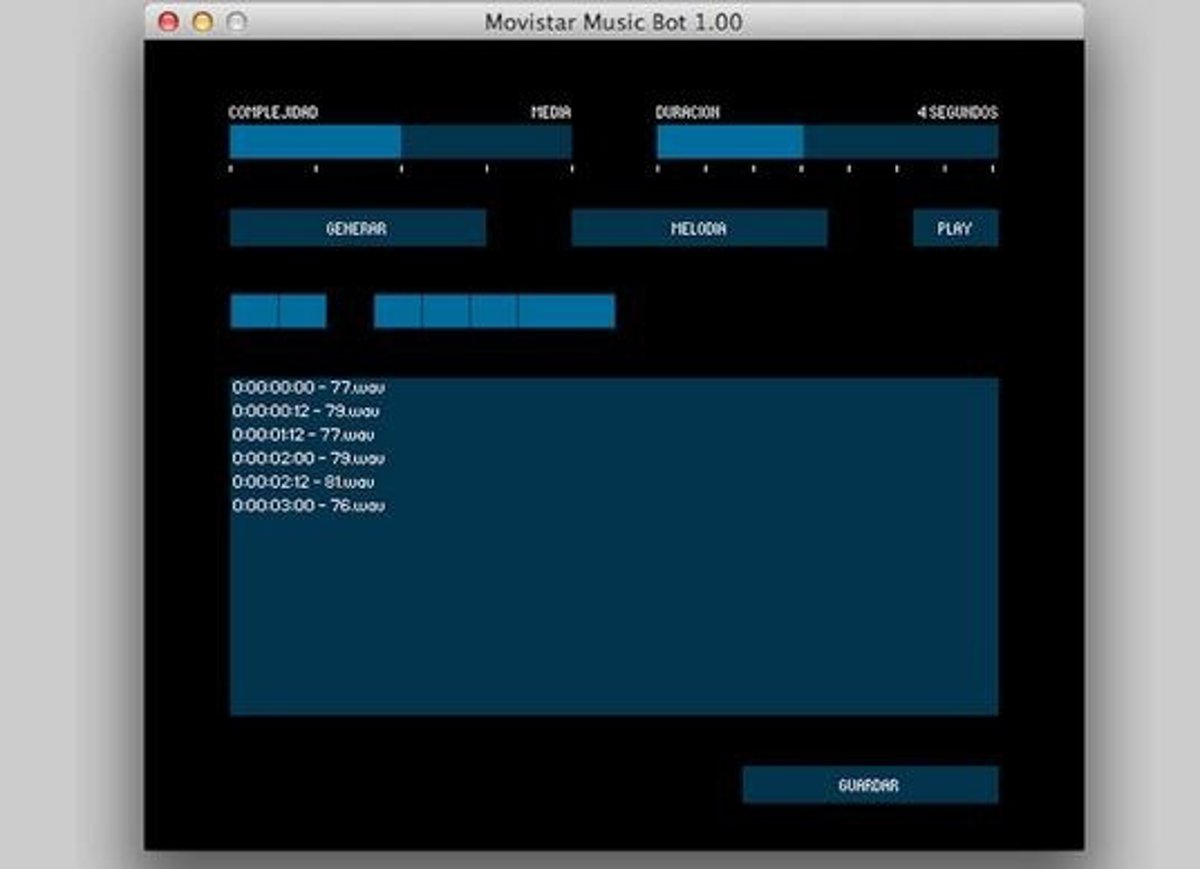Save the melody with GUARDAR

(869, 785)
